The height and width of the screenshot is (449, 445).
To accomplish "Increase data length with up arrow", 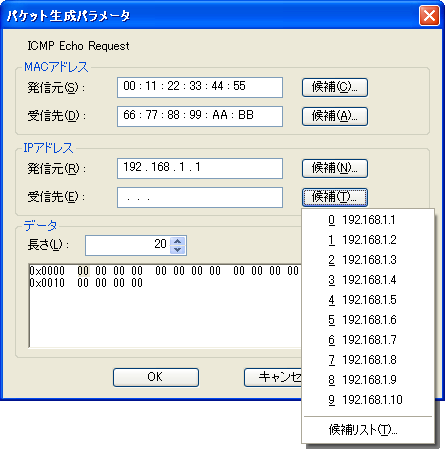I will (x=178, y=241).
